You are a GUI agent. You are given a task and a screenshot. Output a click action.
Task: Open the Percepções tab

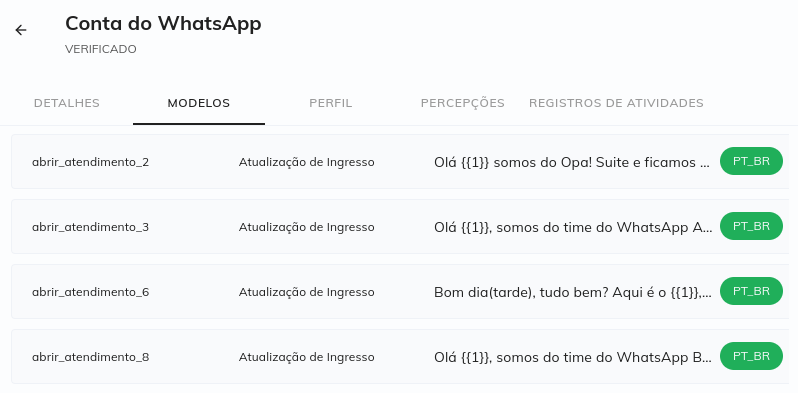point(463,103)
